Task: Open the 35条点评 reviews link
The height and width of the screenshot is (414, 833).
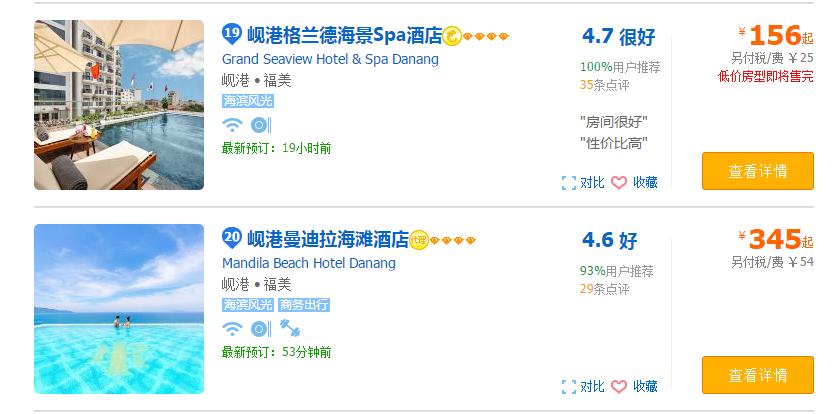Action: (x=604, y=85)
